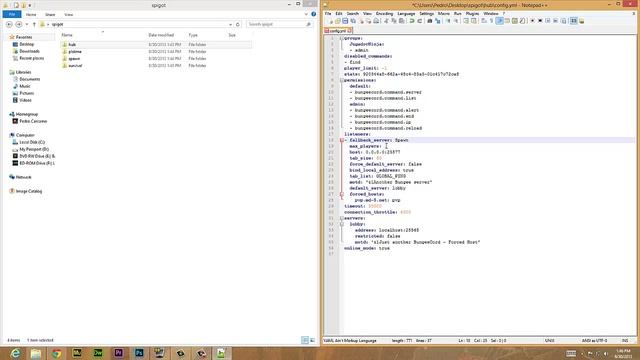Image resolution: width=640 pixels, height=360 pixels.
Task: Close the config.yml tab
Action: [x=350, y=31]
